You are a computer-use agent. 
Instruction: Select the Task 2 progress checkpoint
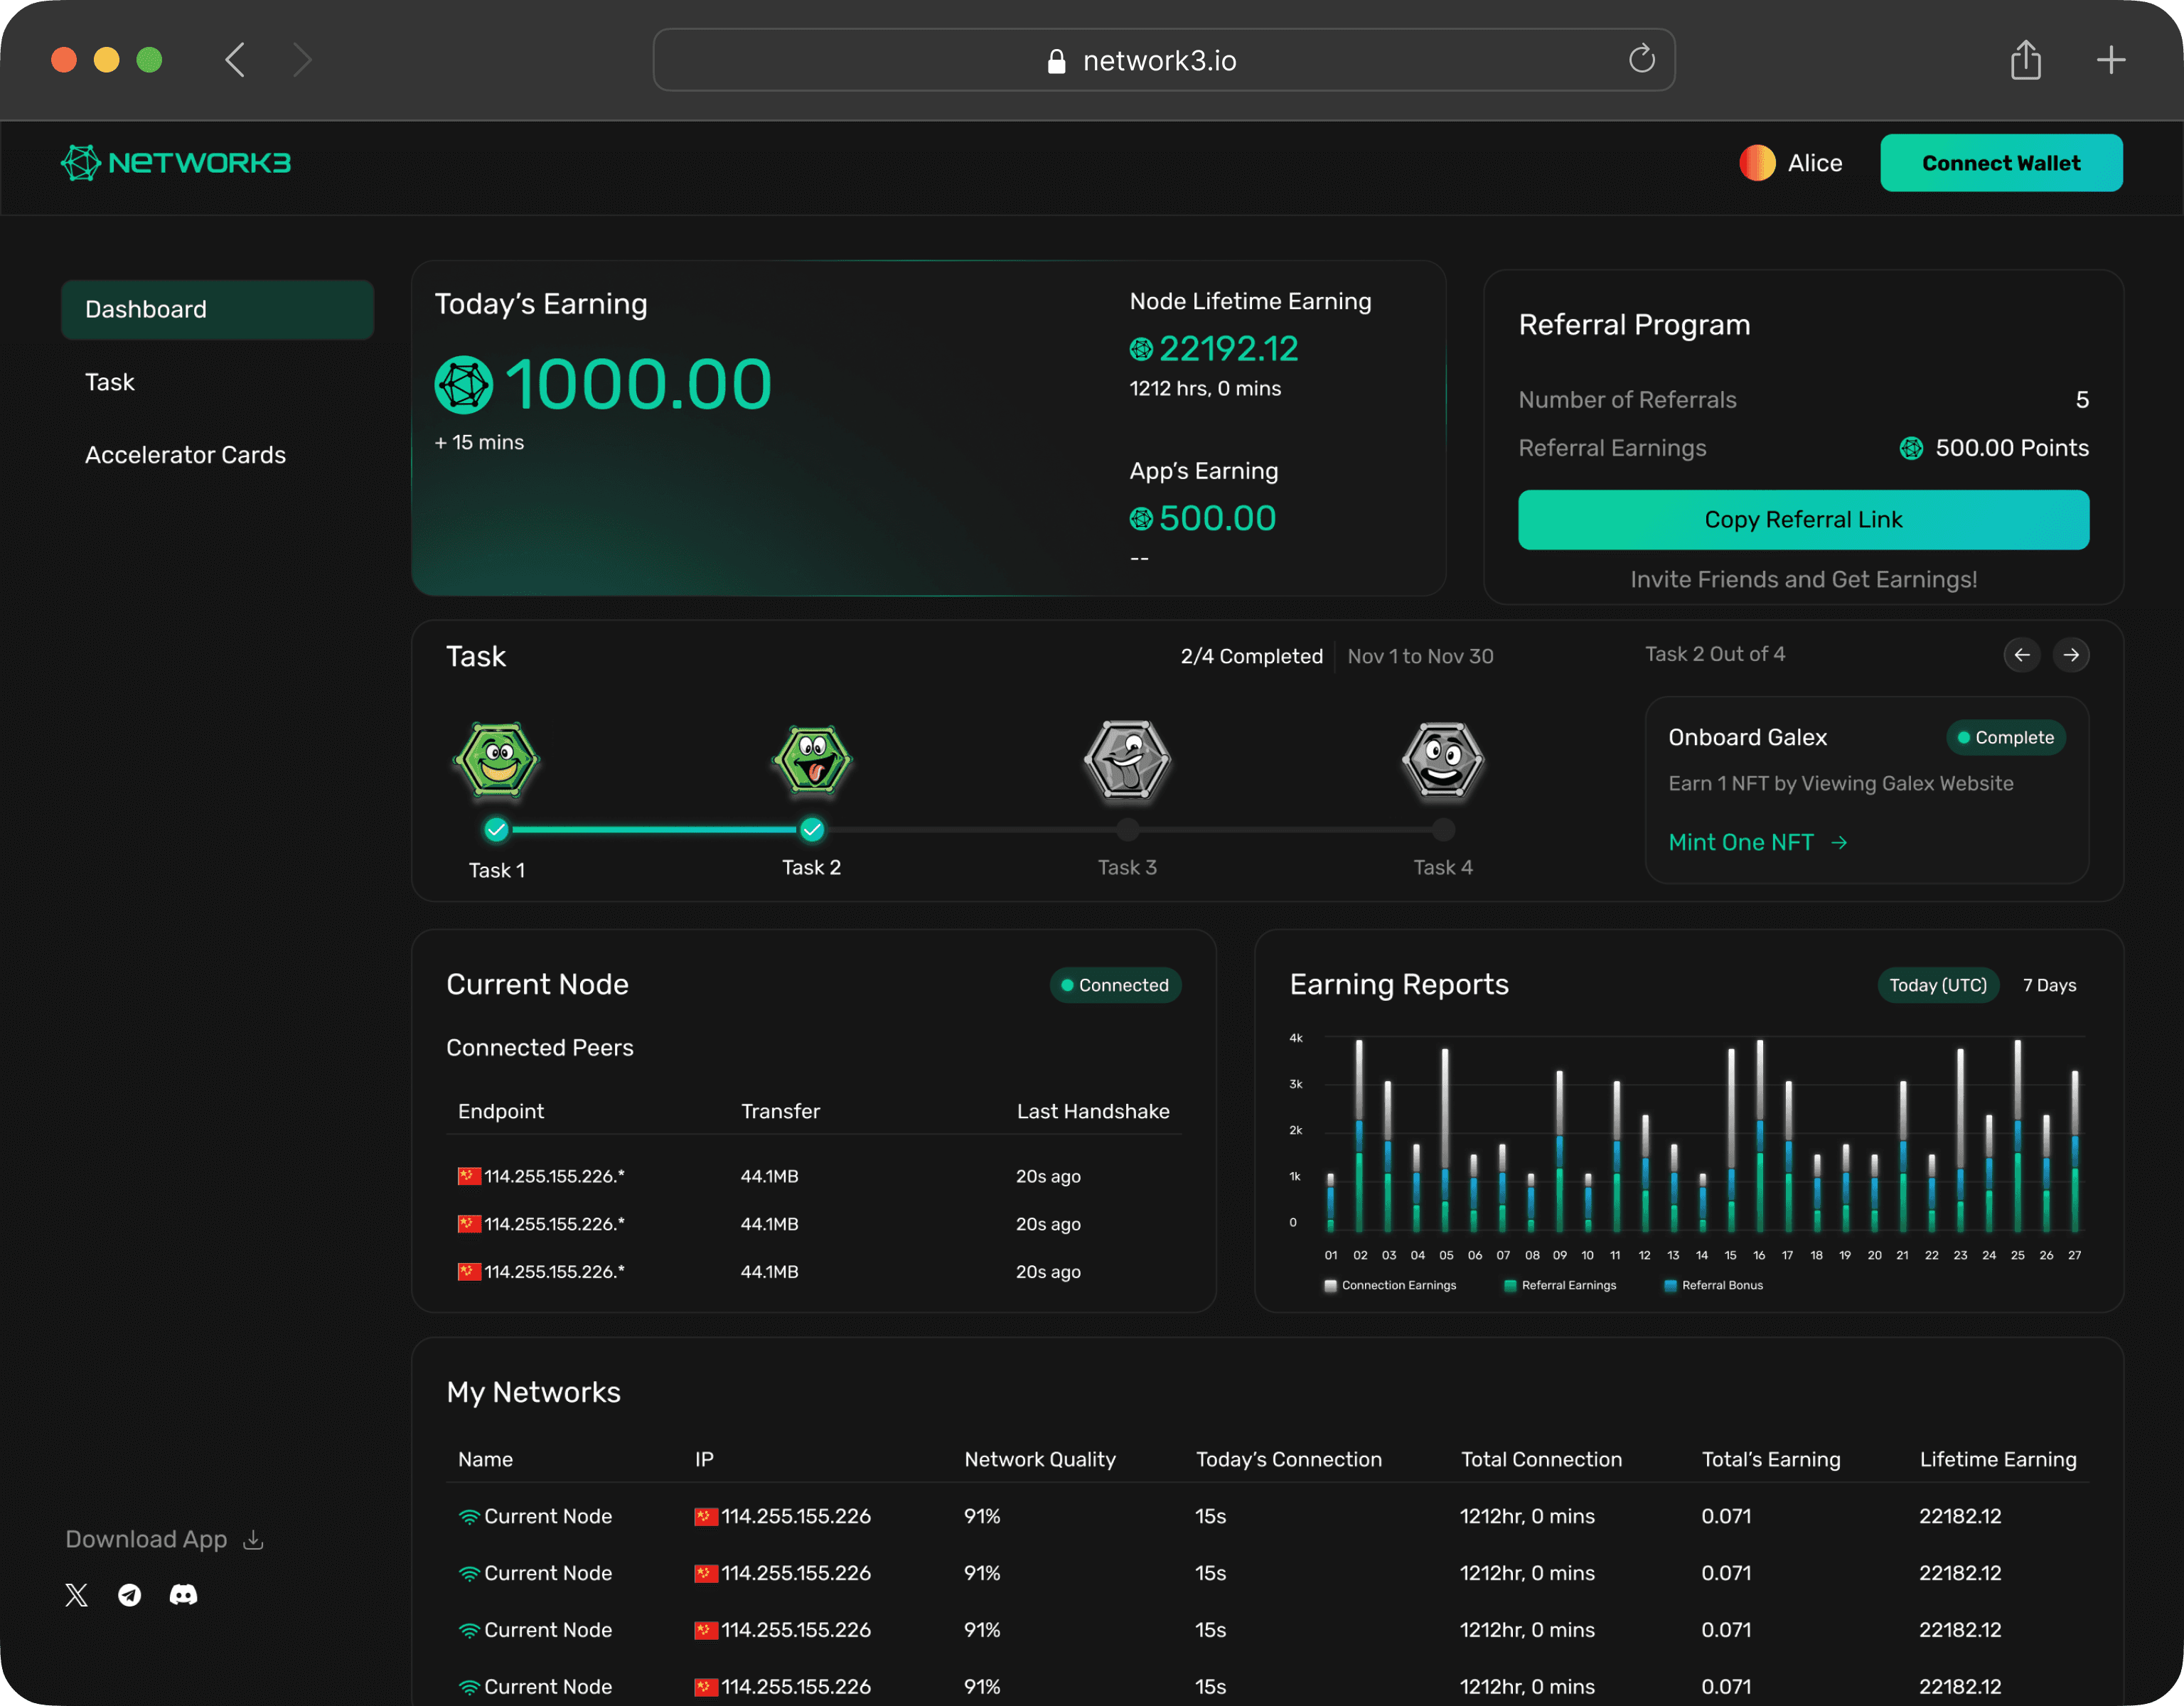812,829
